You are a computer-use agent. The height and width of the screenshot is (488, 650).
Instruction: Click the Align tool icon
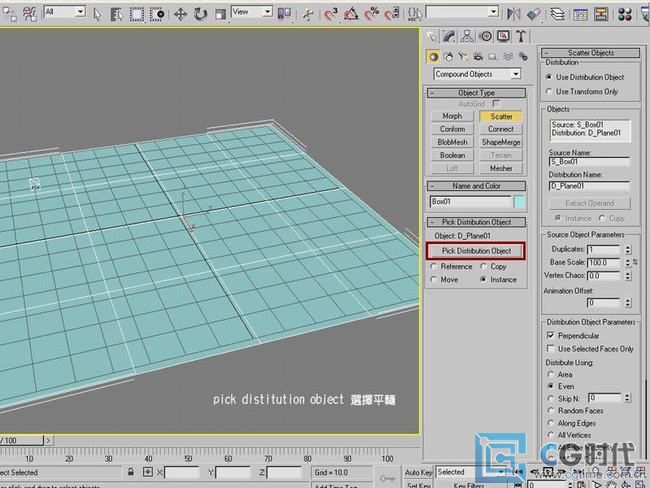click(x=534, y=15)
